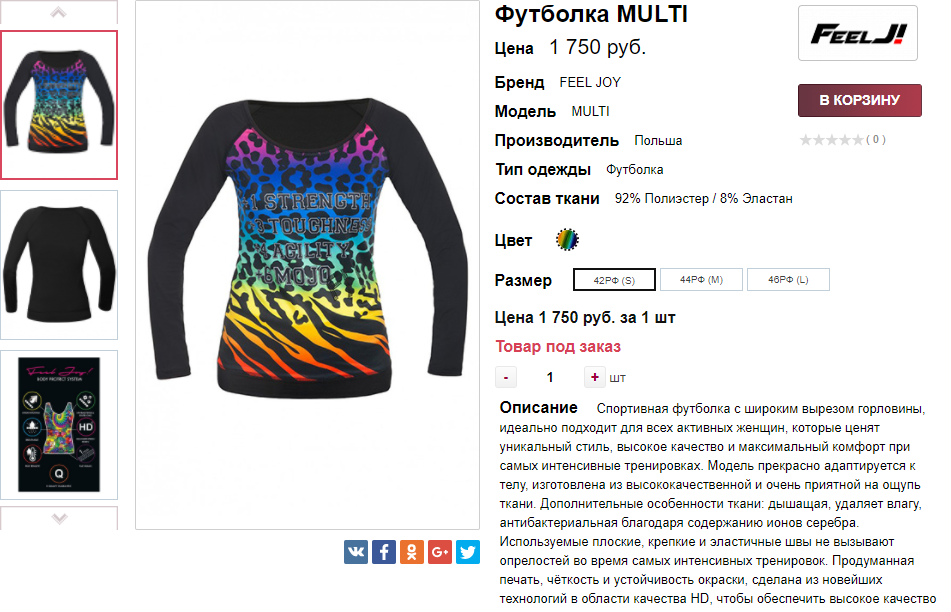The height and width of the screenshot is (612, 951).
Task: Select size 44РФ (M)
Action: point(701,280)
